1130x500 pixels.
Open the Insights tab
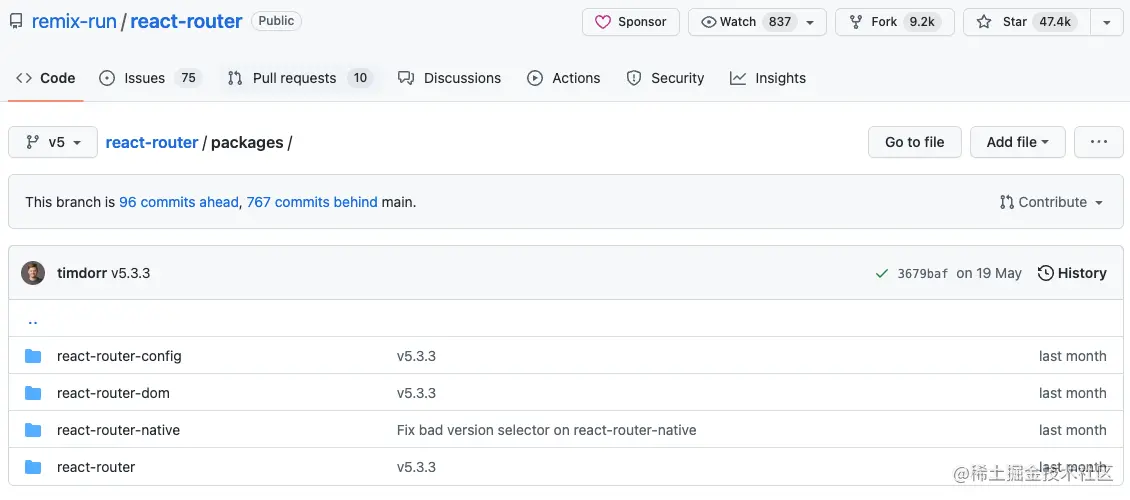point(768,78)
